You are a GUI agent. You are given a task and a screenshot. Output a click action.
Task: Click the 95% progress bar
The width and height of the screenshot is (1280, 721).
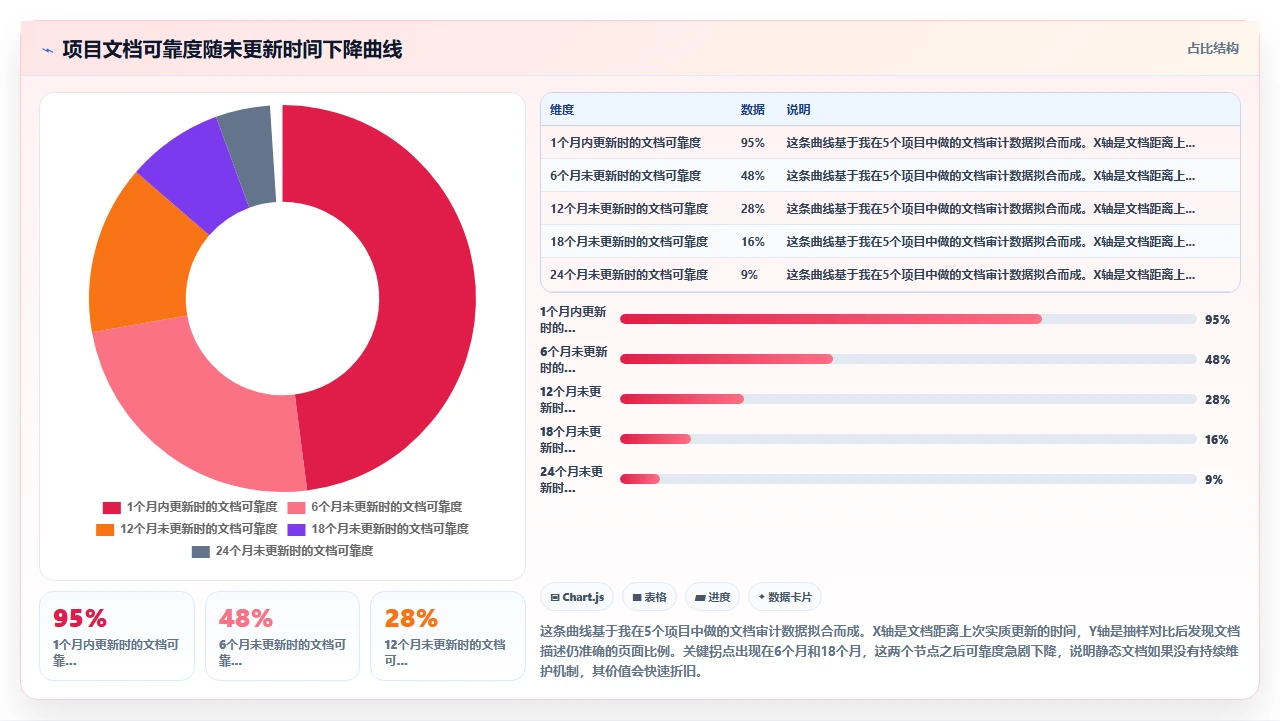pyautogui.click(x=908, y=319)
